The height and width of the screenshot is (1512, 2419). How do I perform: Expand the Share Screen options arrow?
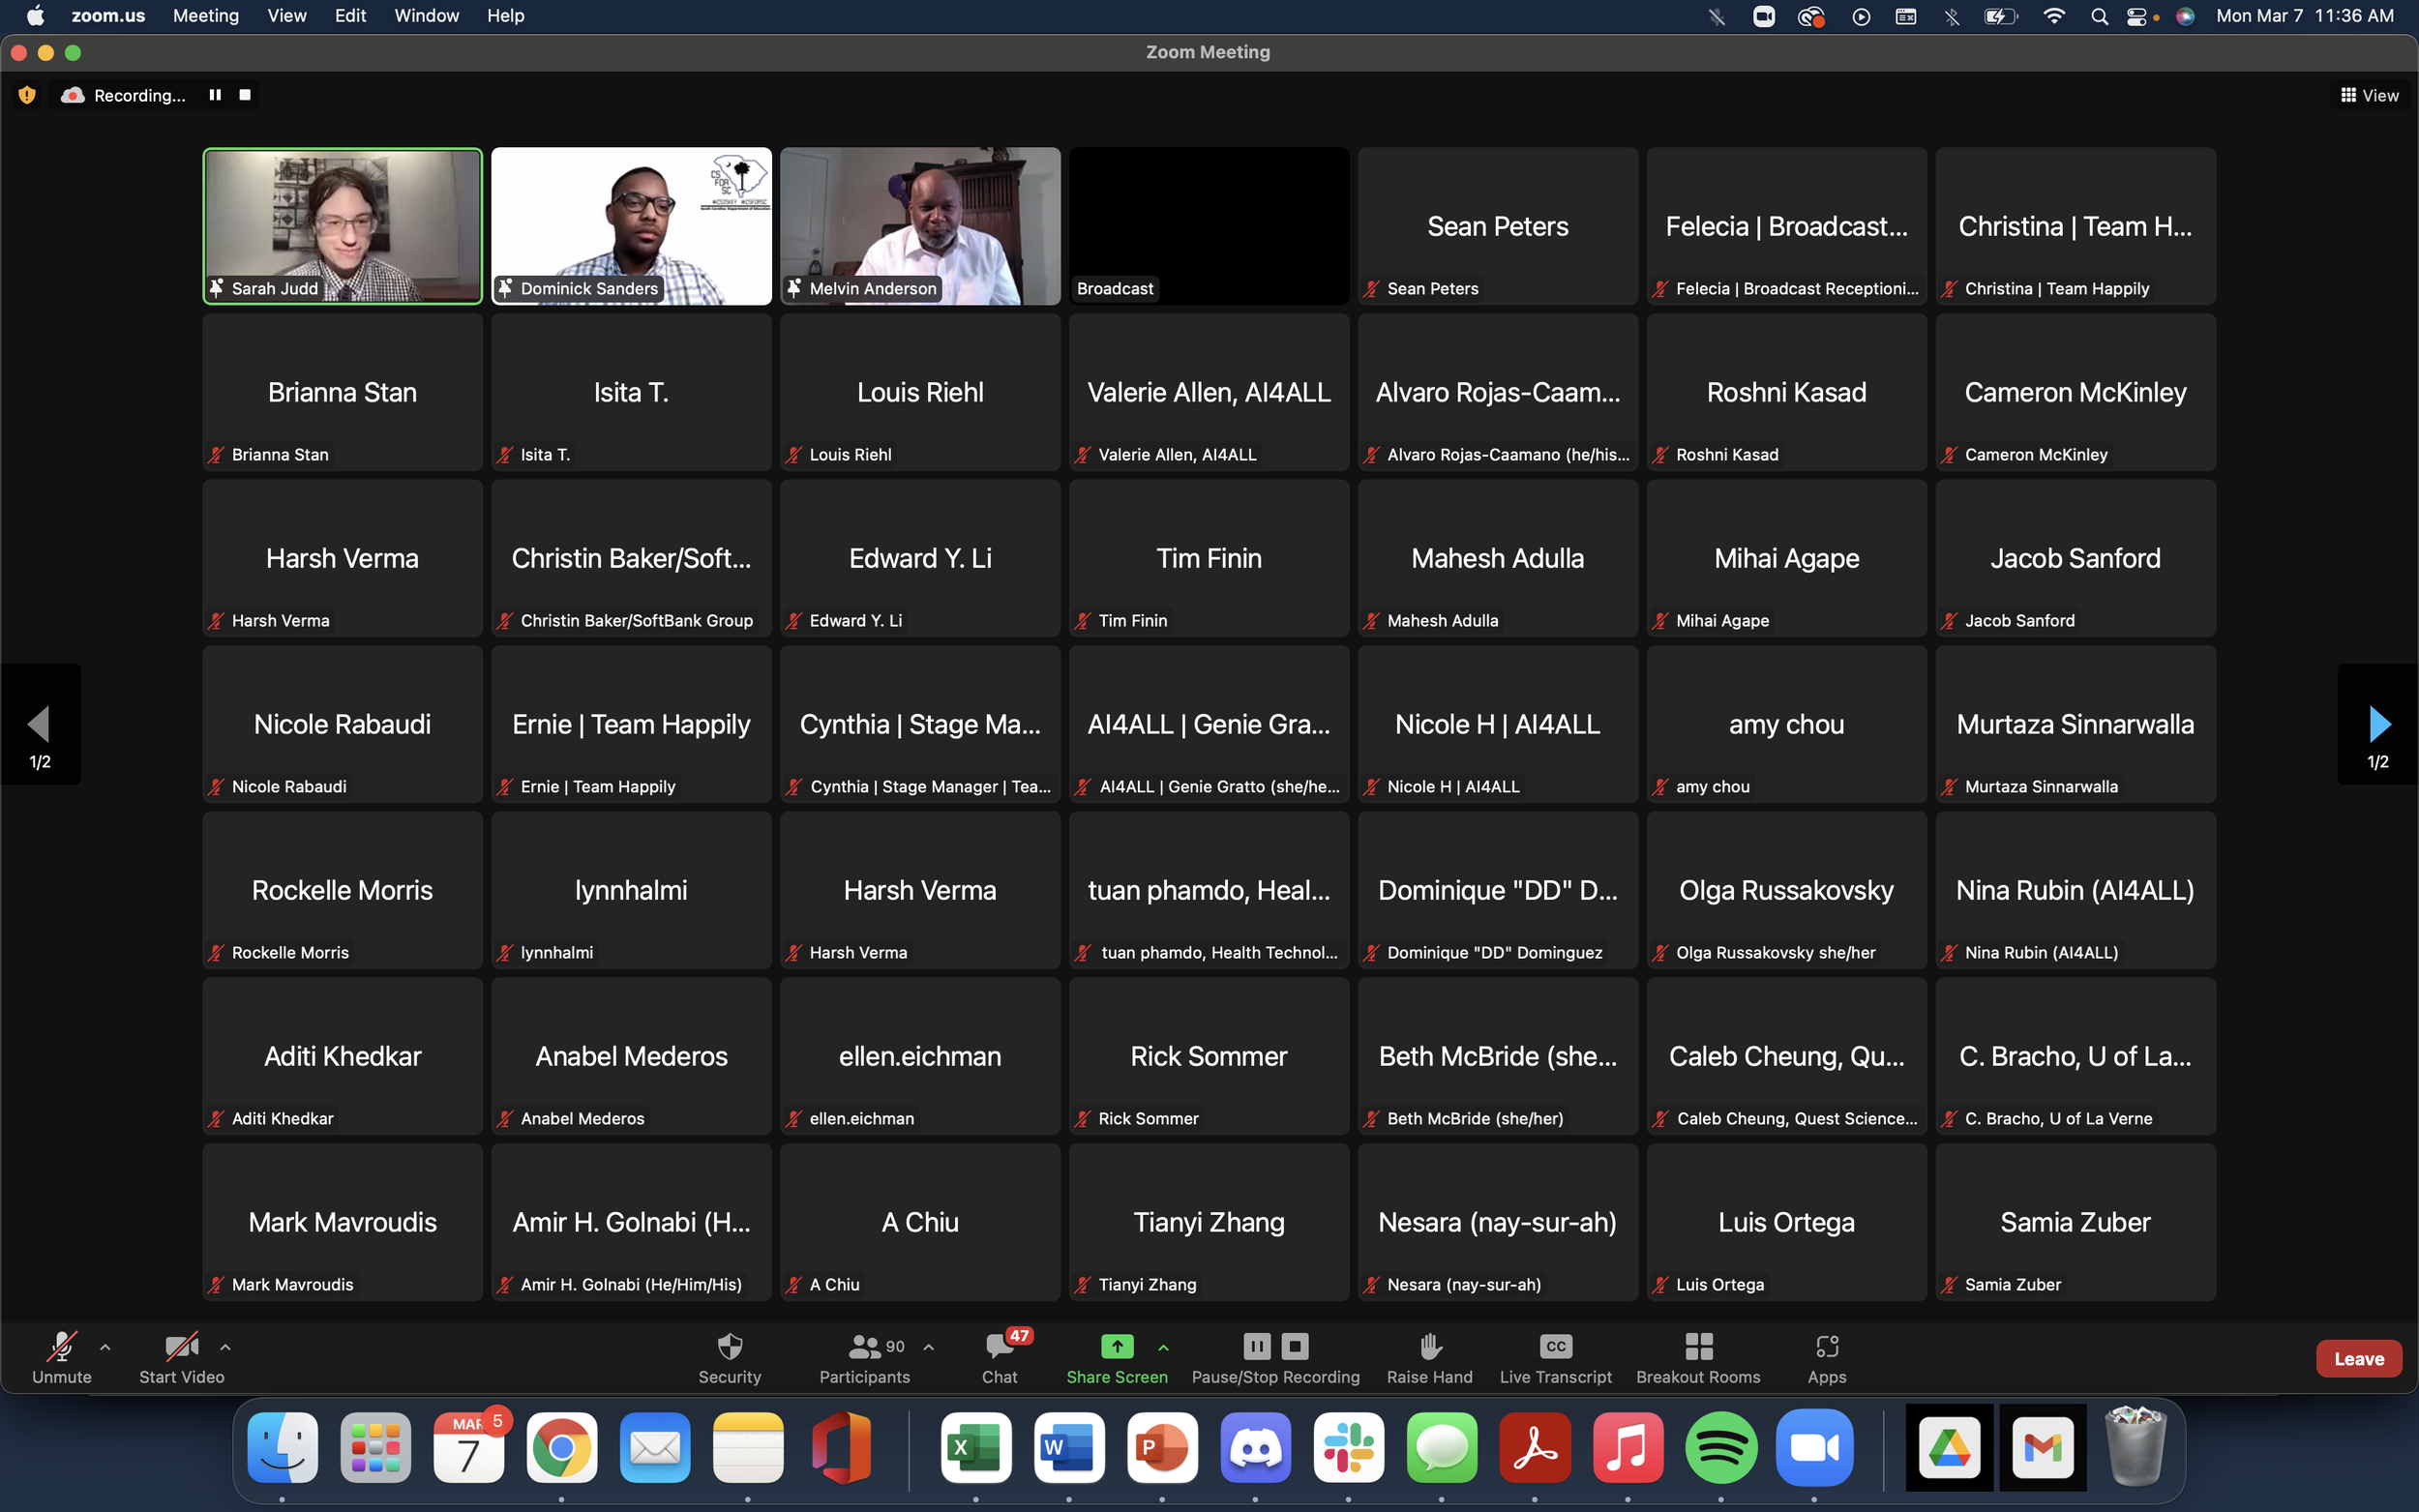(1163, 1347)
